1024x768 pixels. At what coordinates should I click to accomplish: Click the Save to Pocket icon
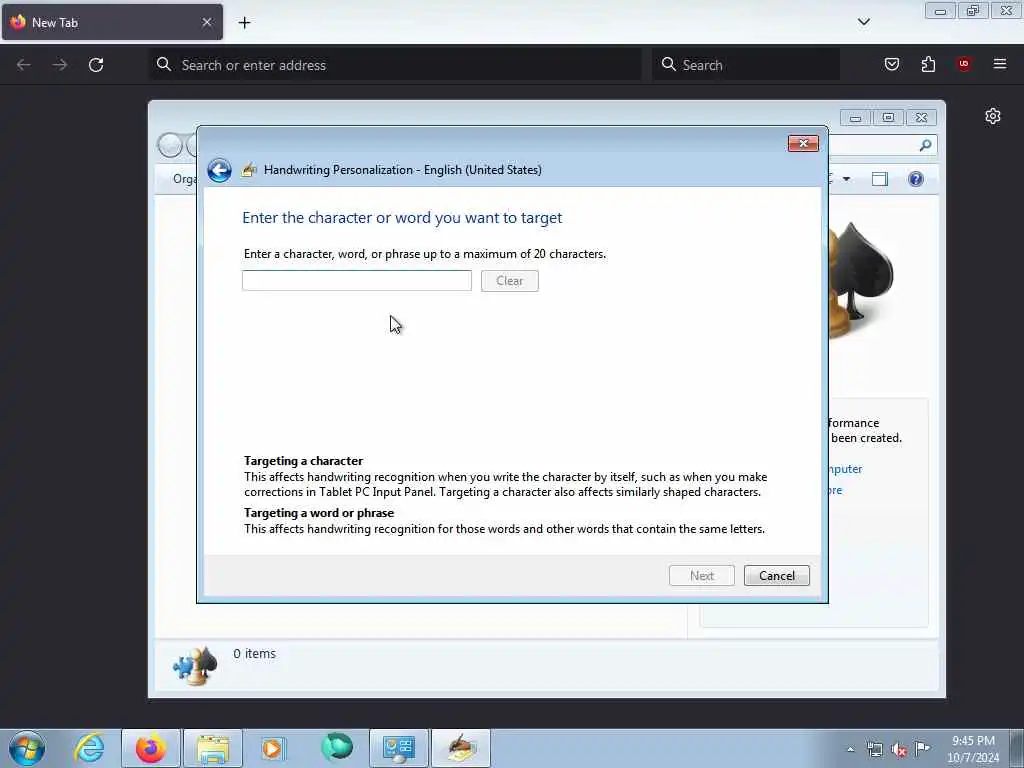point(891,64)
